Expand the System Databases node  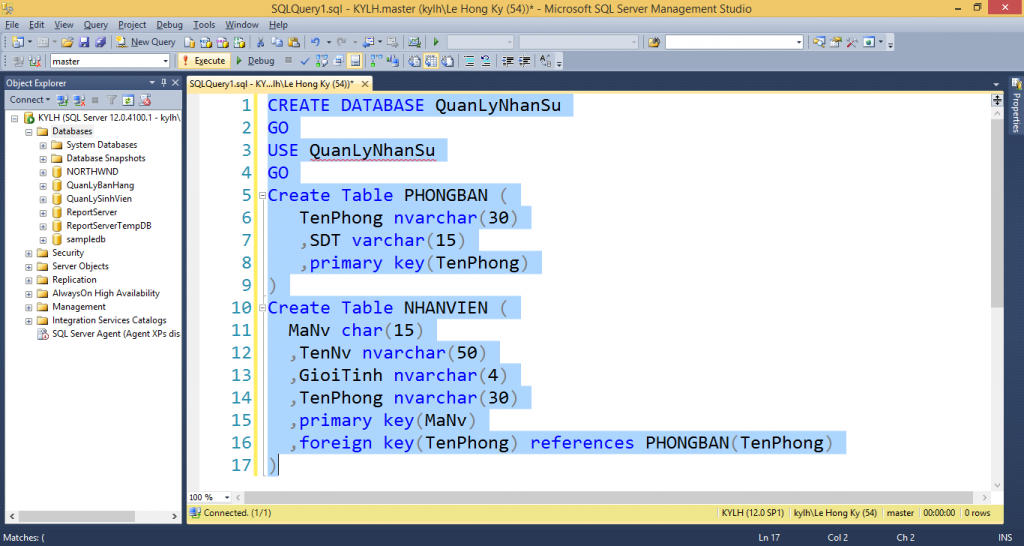pyautogui.click(x=43, y=145)
